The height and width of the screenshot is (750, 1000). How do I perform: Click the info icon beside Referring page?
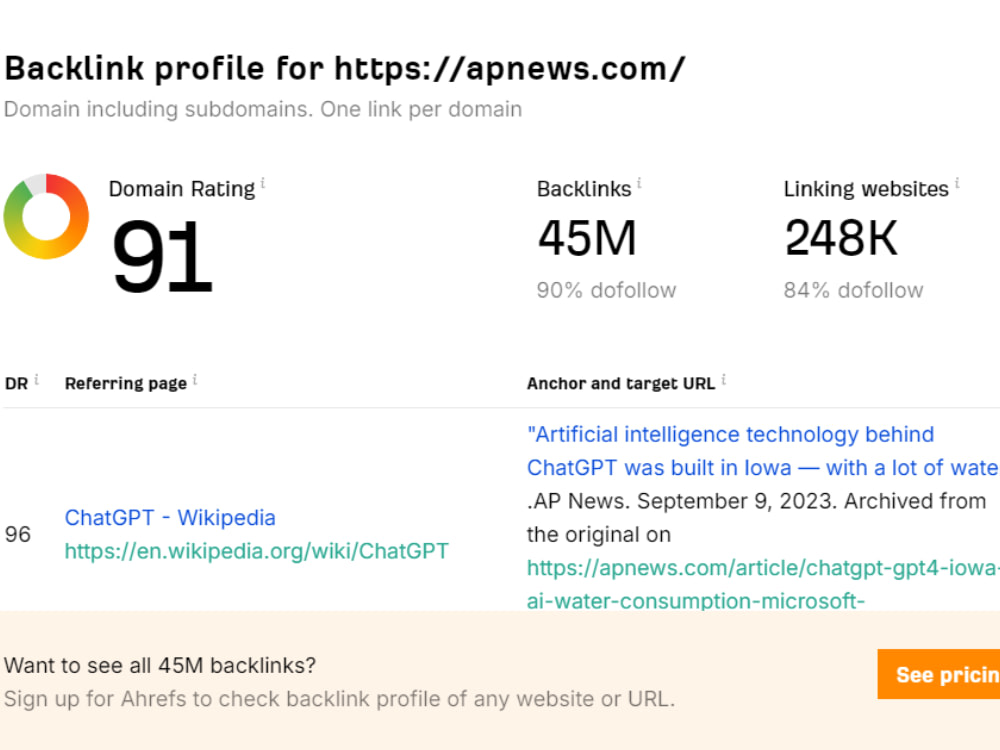point(195,379)
